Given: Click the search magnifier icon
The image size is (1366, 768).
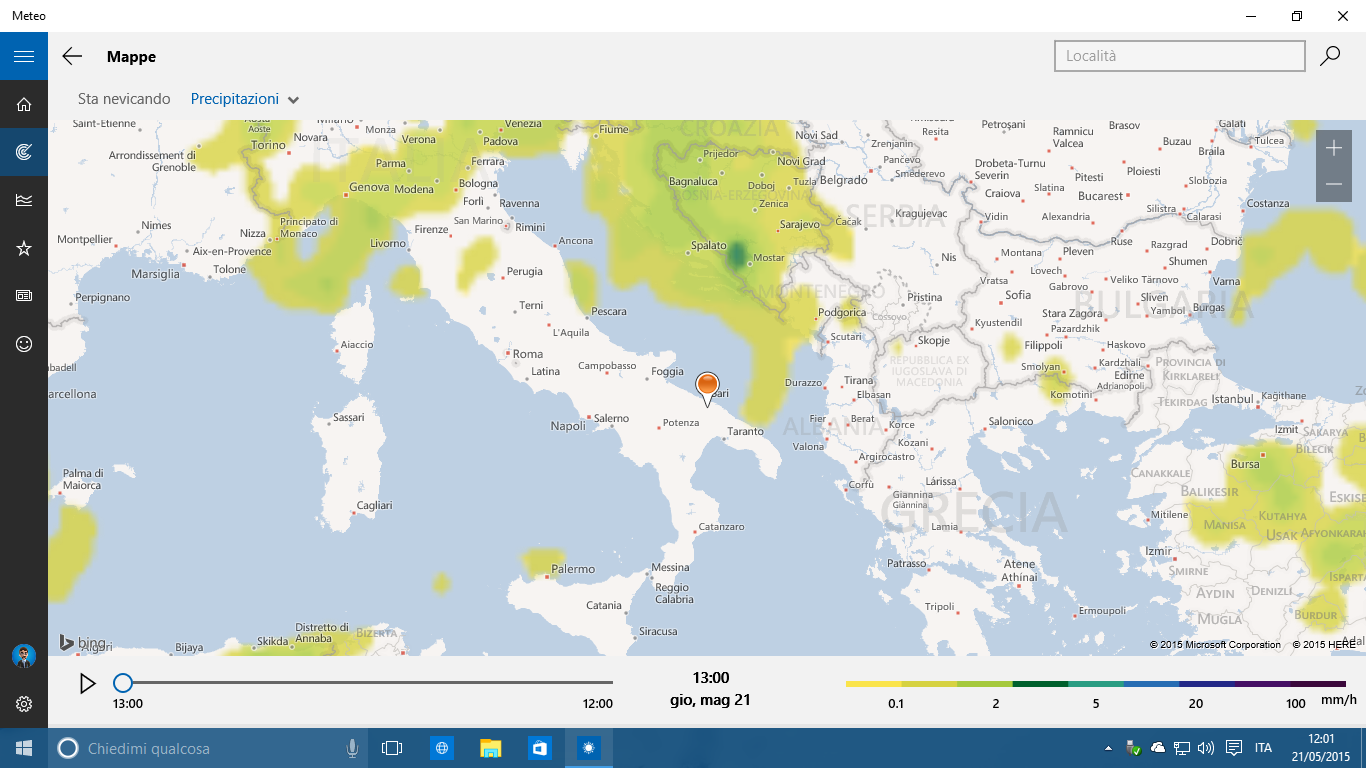Looking at the screenshot, I should click(x=1330, y=56).
